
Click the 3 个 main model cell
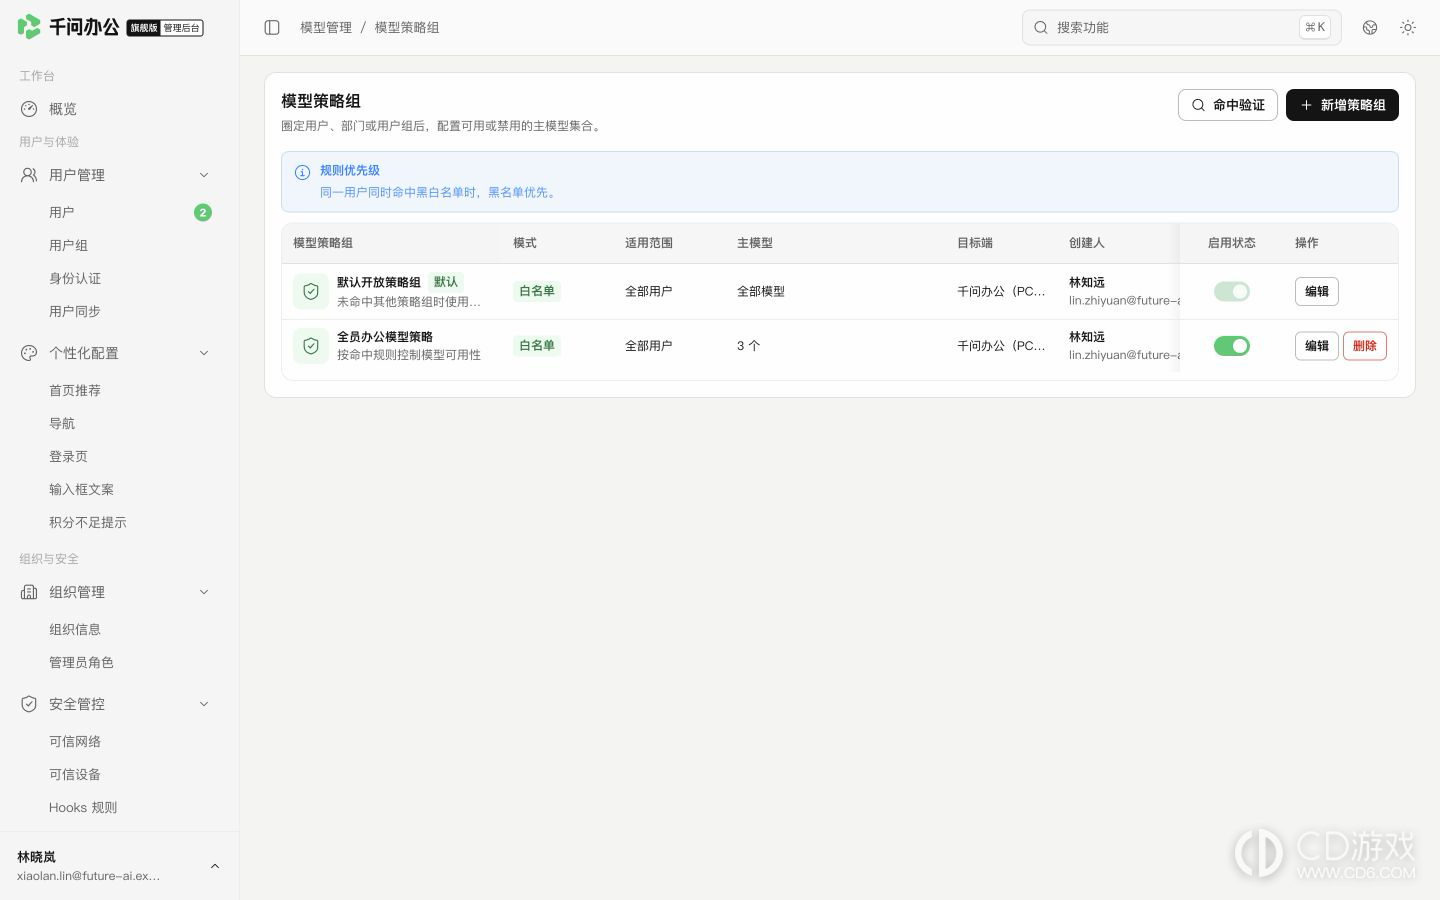748,346
